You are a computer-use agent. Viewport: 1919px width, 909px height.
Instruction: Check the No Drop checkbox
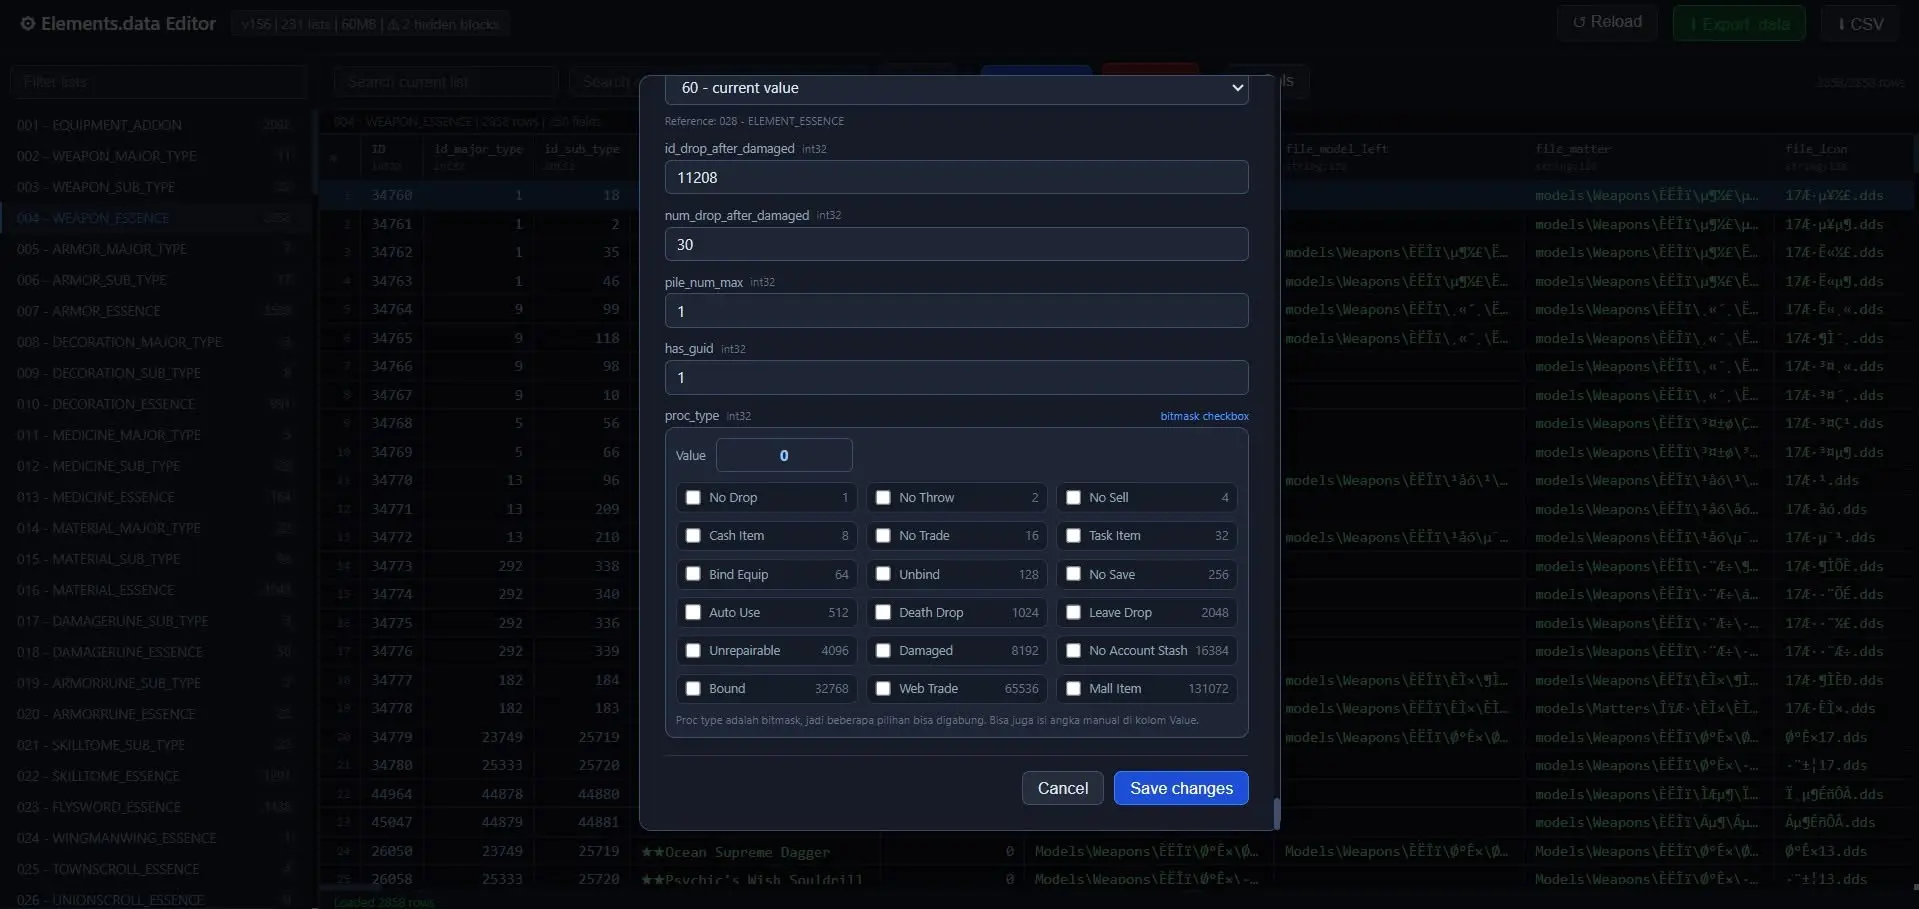click(693, 497)
